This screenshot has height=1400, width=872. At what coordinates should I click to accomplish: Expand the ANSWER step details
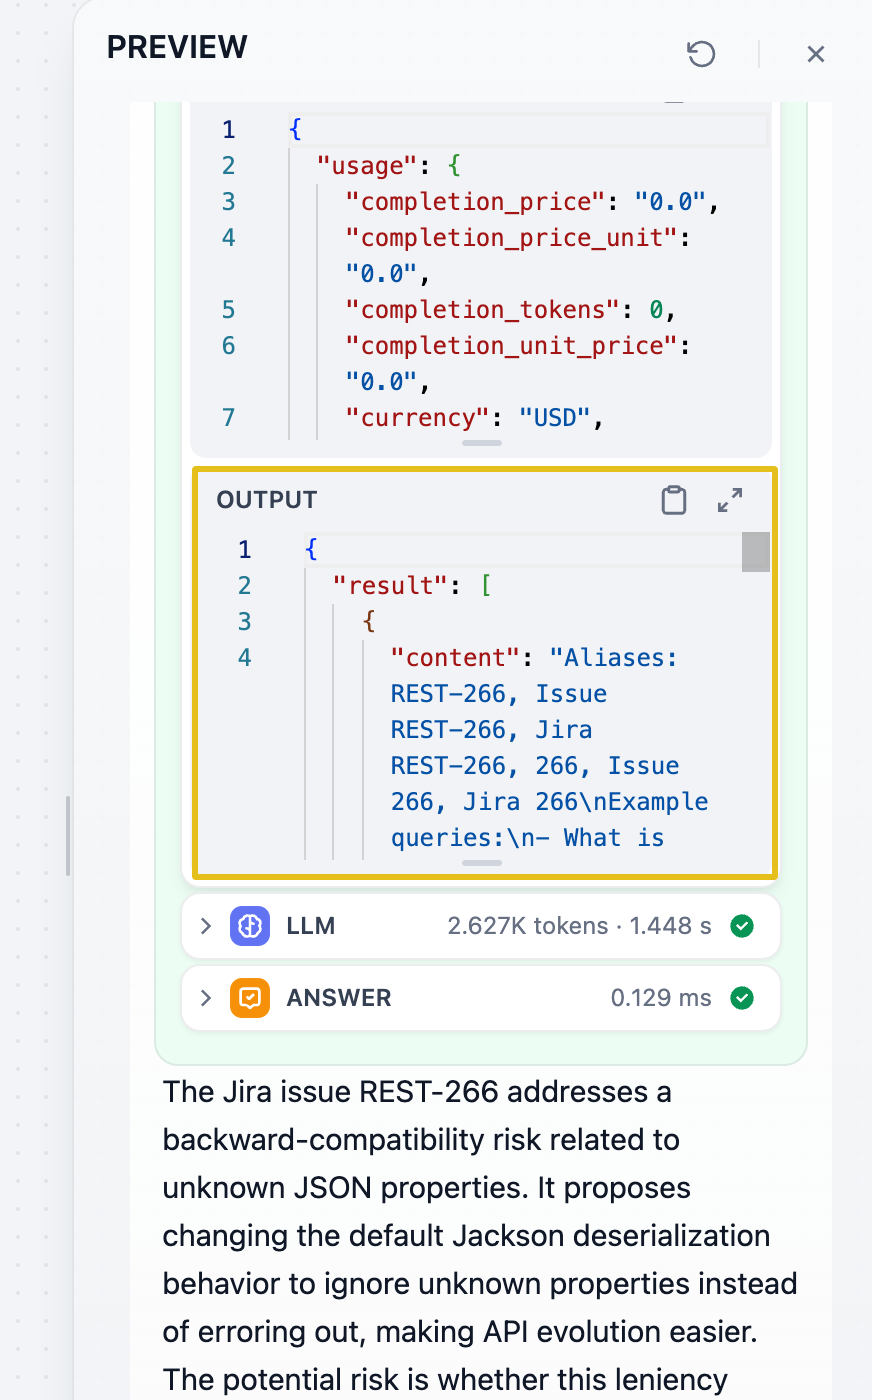tap(206, 998)
